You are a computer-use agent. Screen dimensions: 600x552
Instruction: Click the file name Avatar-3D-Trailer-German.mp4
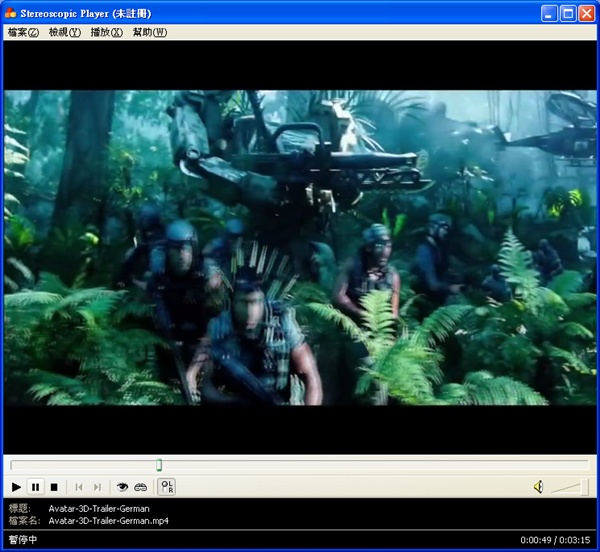click(108, 521)
